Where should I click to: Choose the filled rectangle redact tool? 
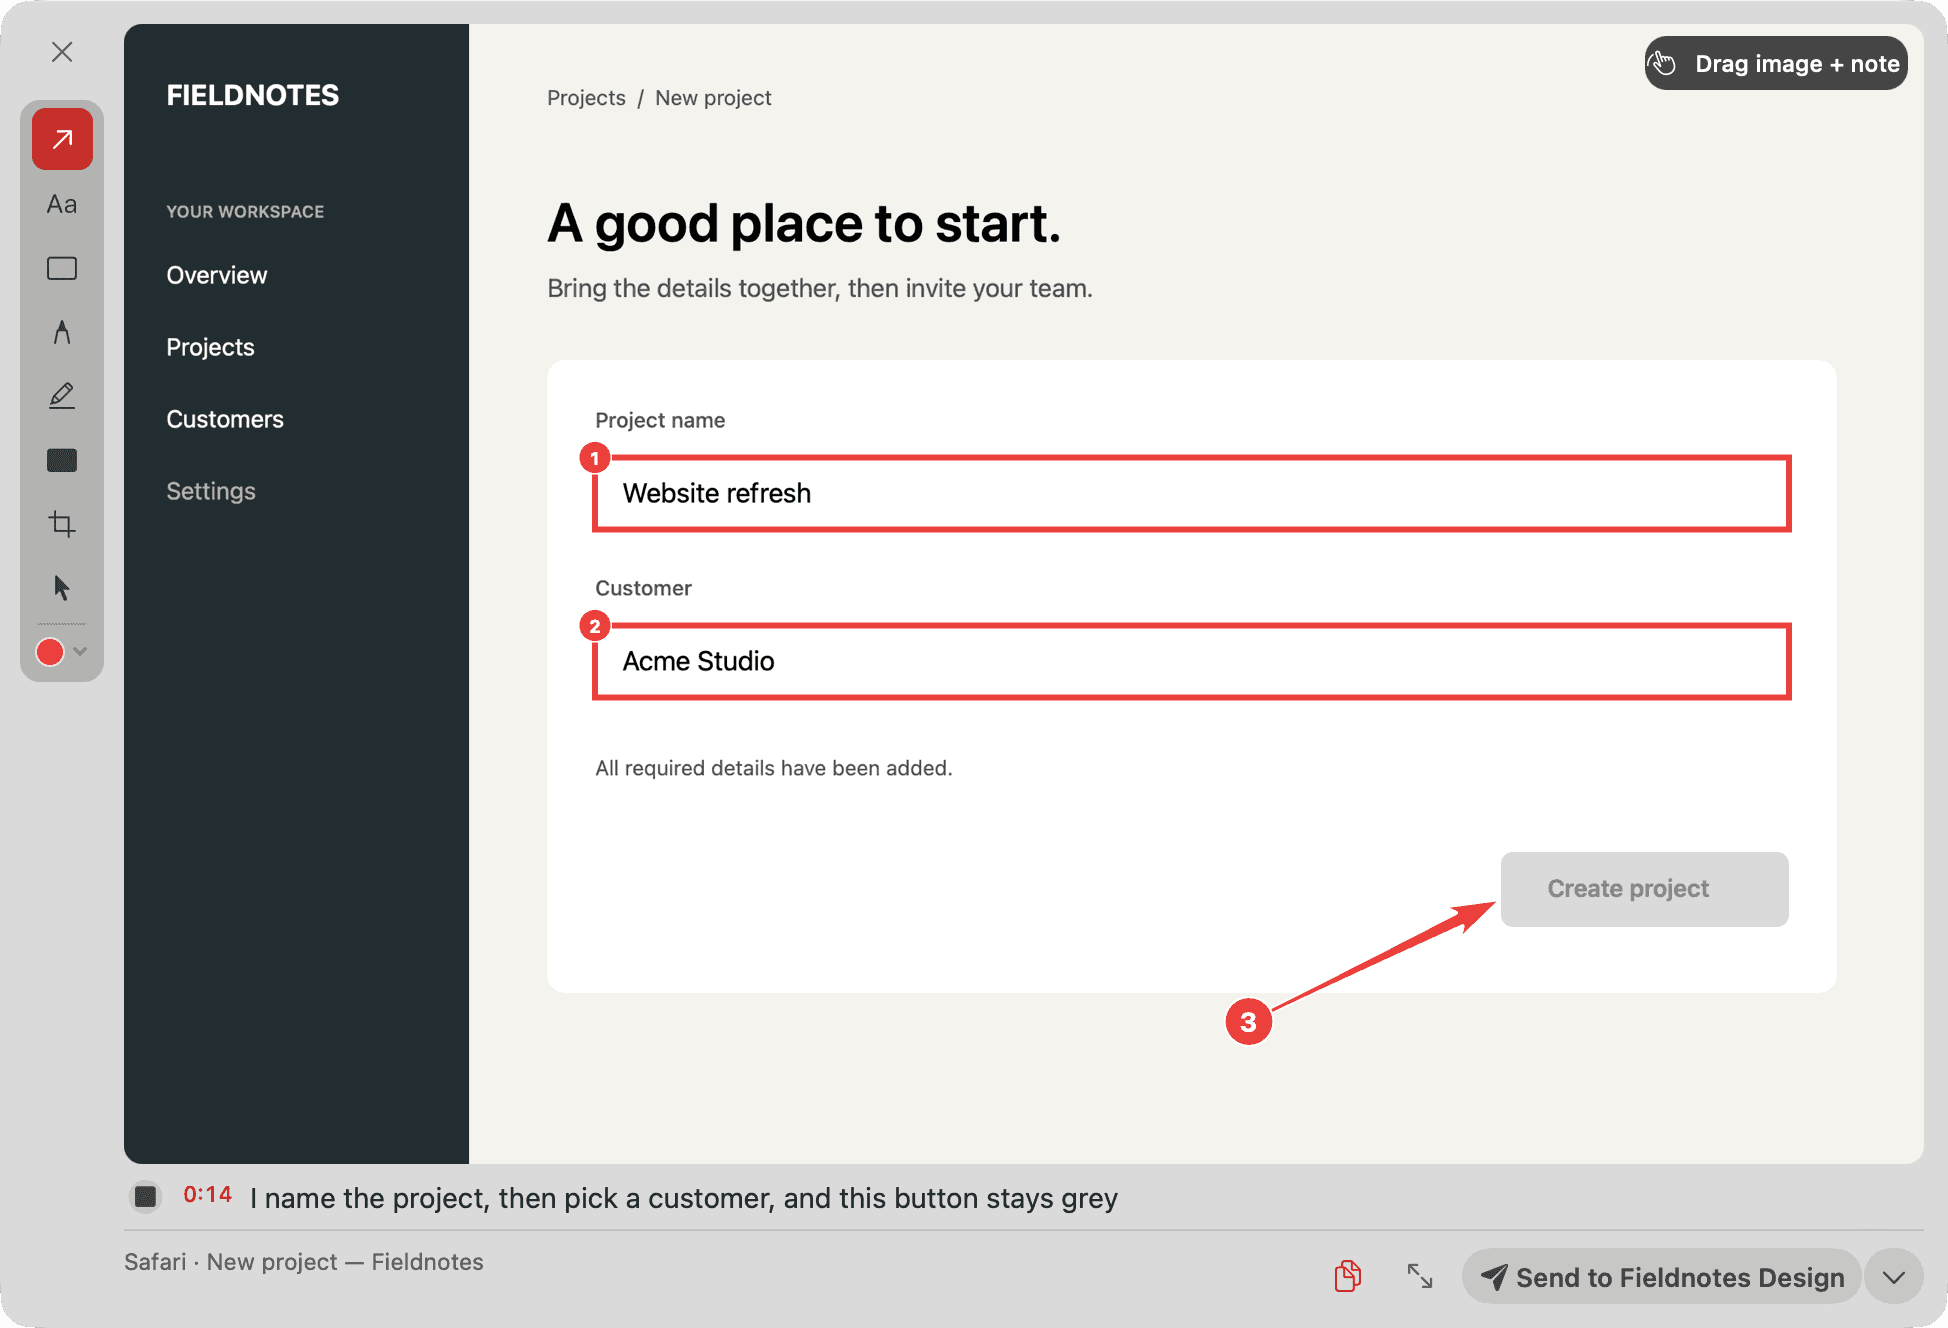(x=62, y=460)
